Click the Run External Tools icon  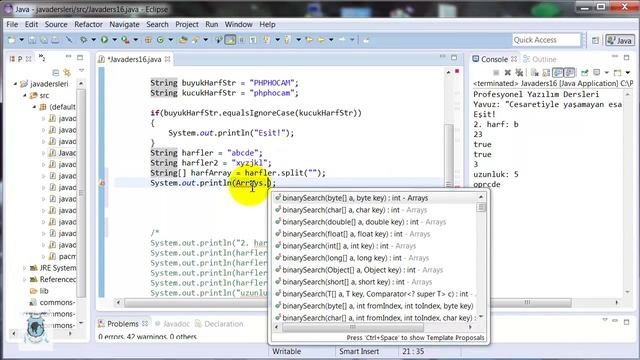[x=125, y=40]
